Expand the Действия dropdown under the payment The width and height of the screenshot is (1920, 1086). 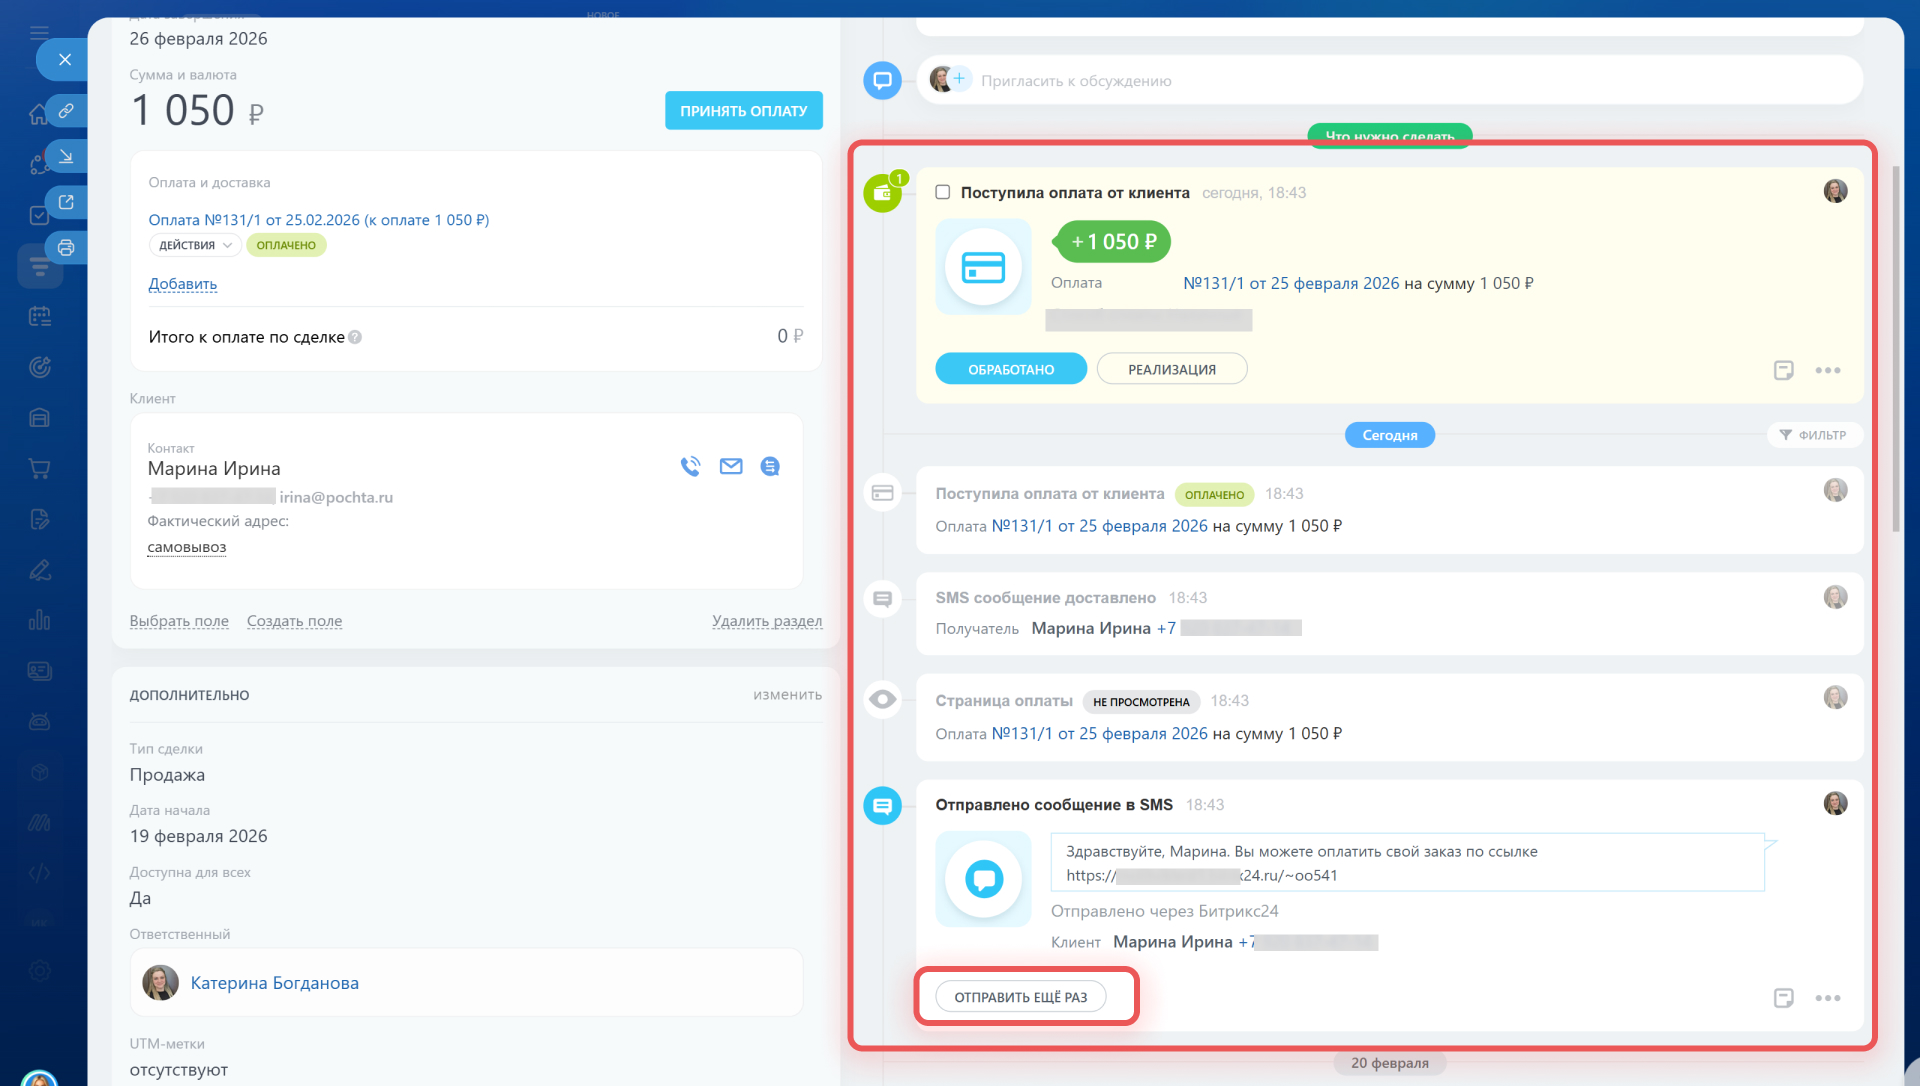click(195, 245)
